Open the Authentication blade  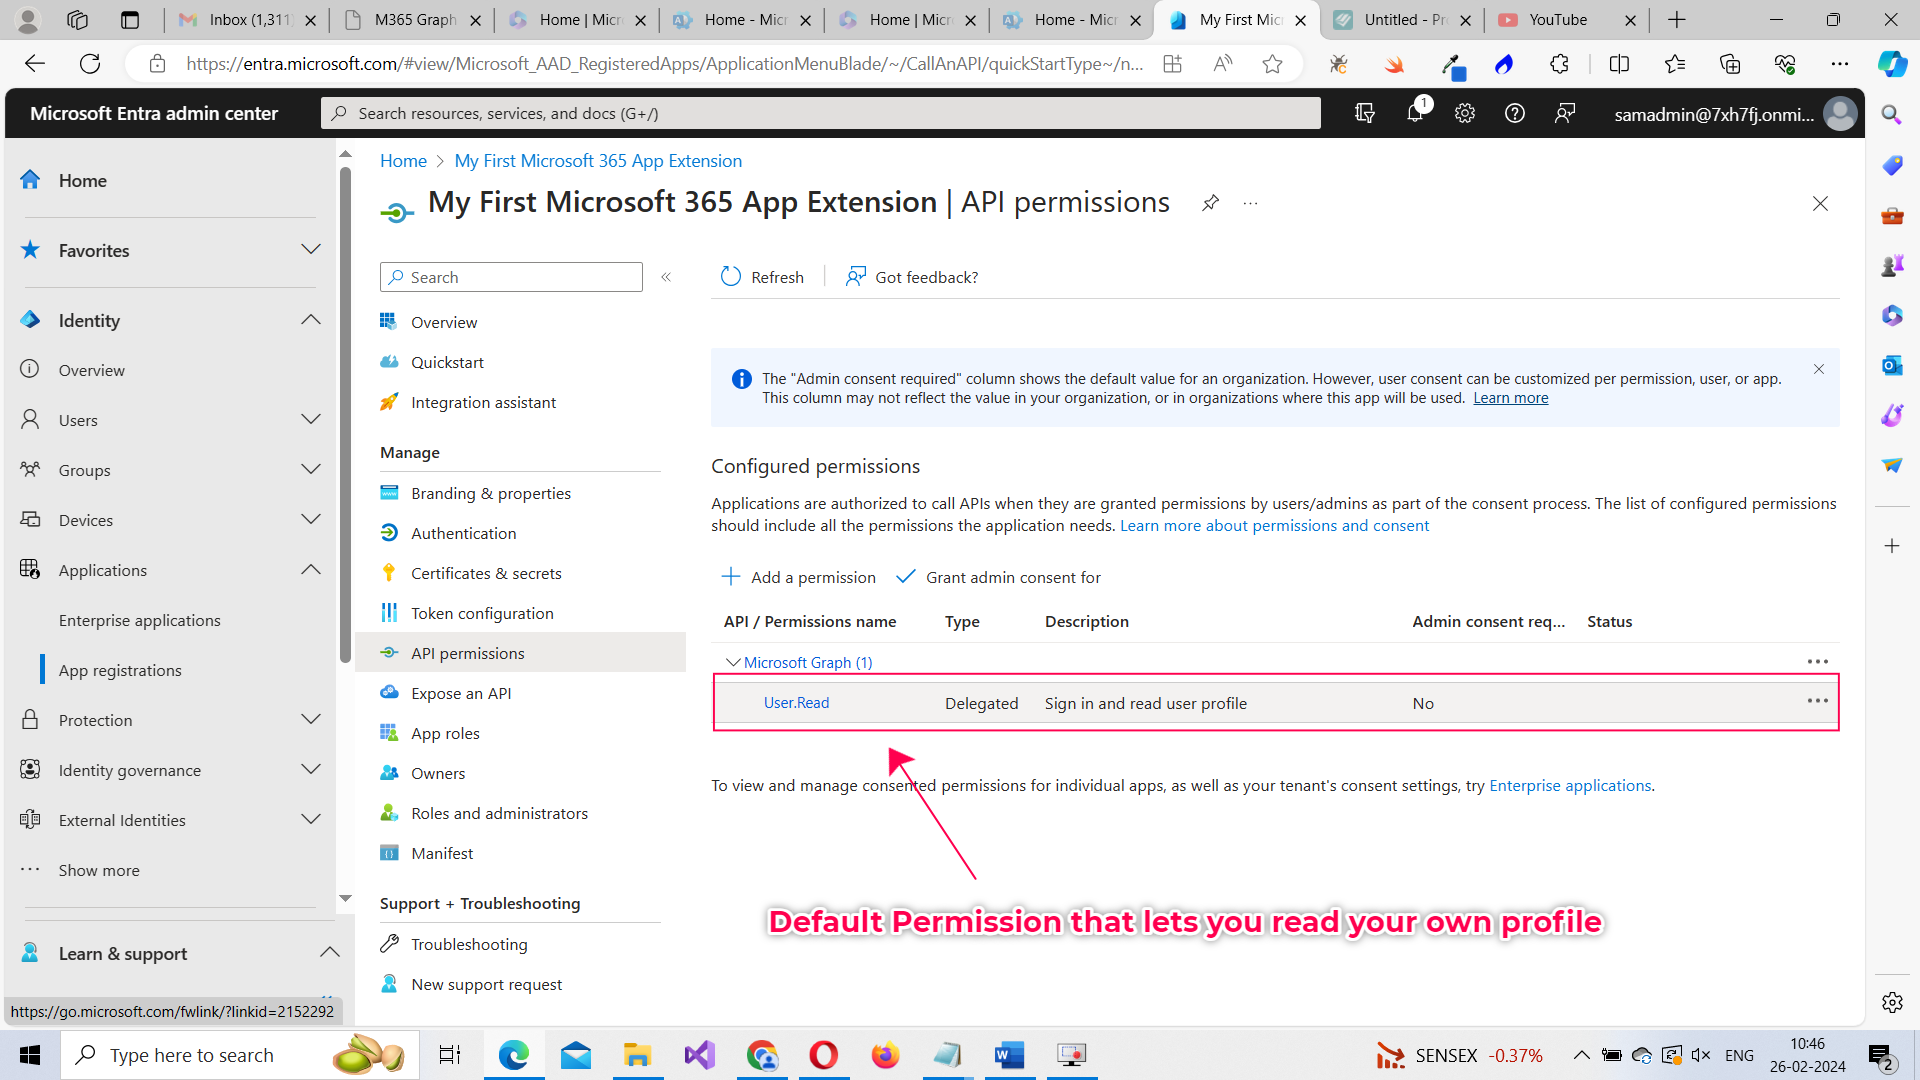tap(461, 532)
